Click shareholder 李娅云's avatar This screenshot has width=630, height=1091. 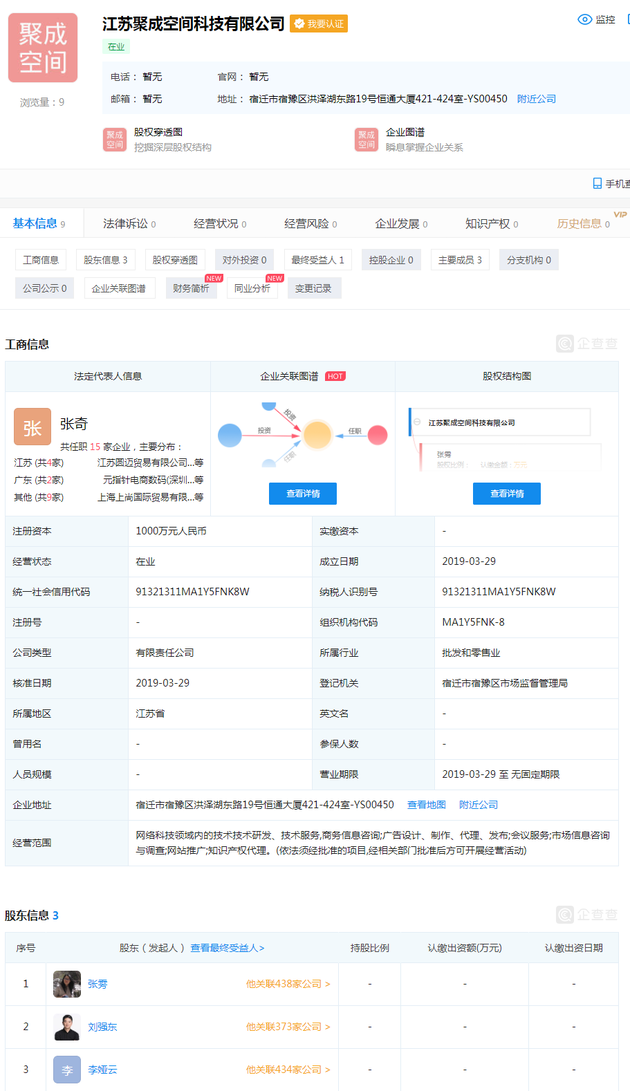[67, 1069]
